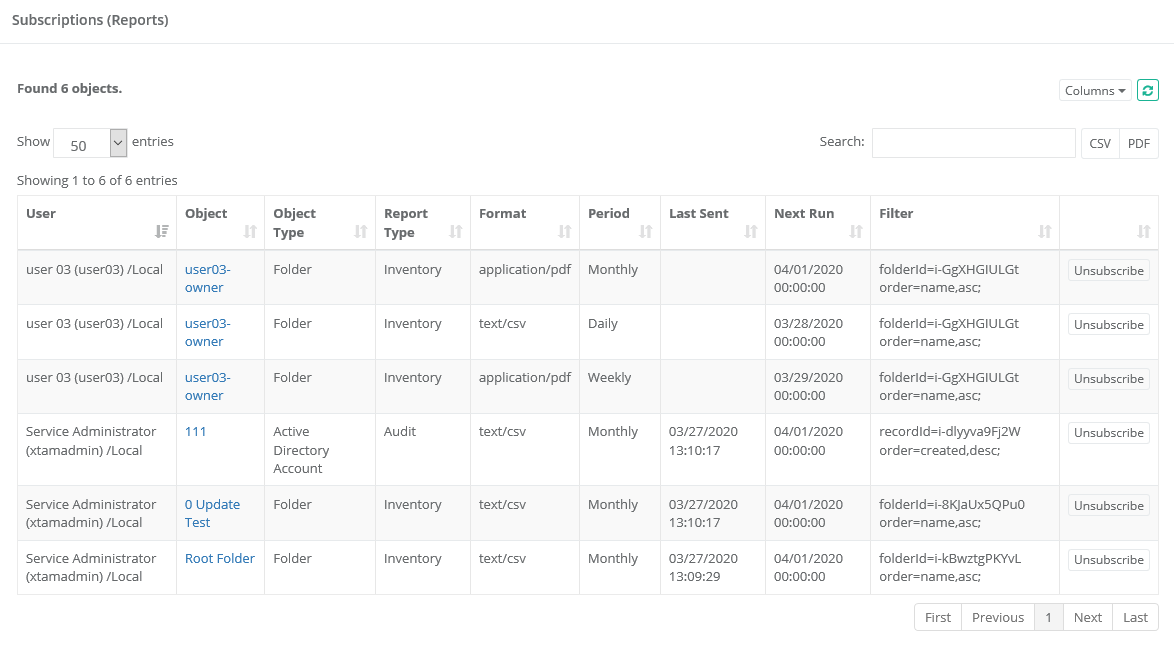Export the table as PDF
Viewport: 1174px width, 654px height.
coord(1138,143)
